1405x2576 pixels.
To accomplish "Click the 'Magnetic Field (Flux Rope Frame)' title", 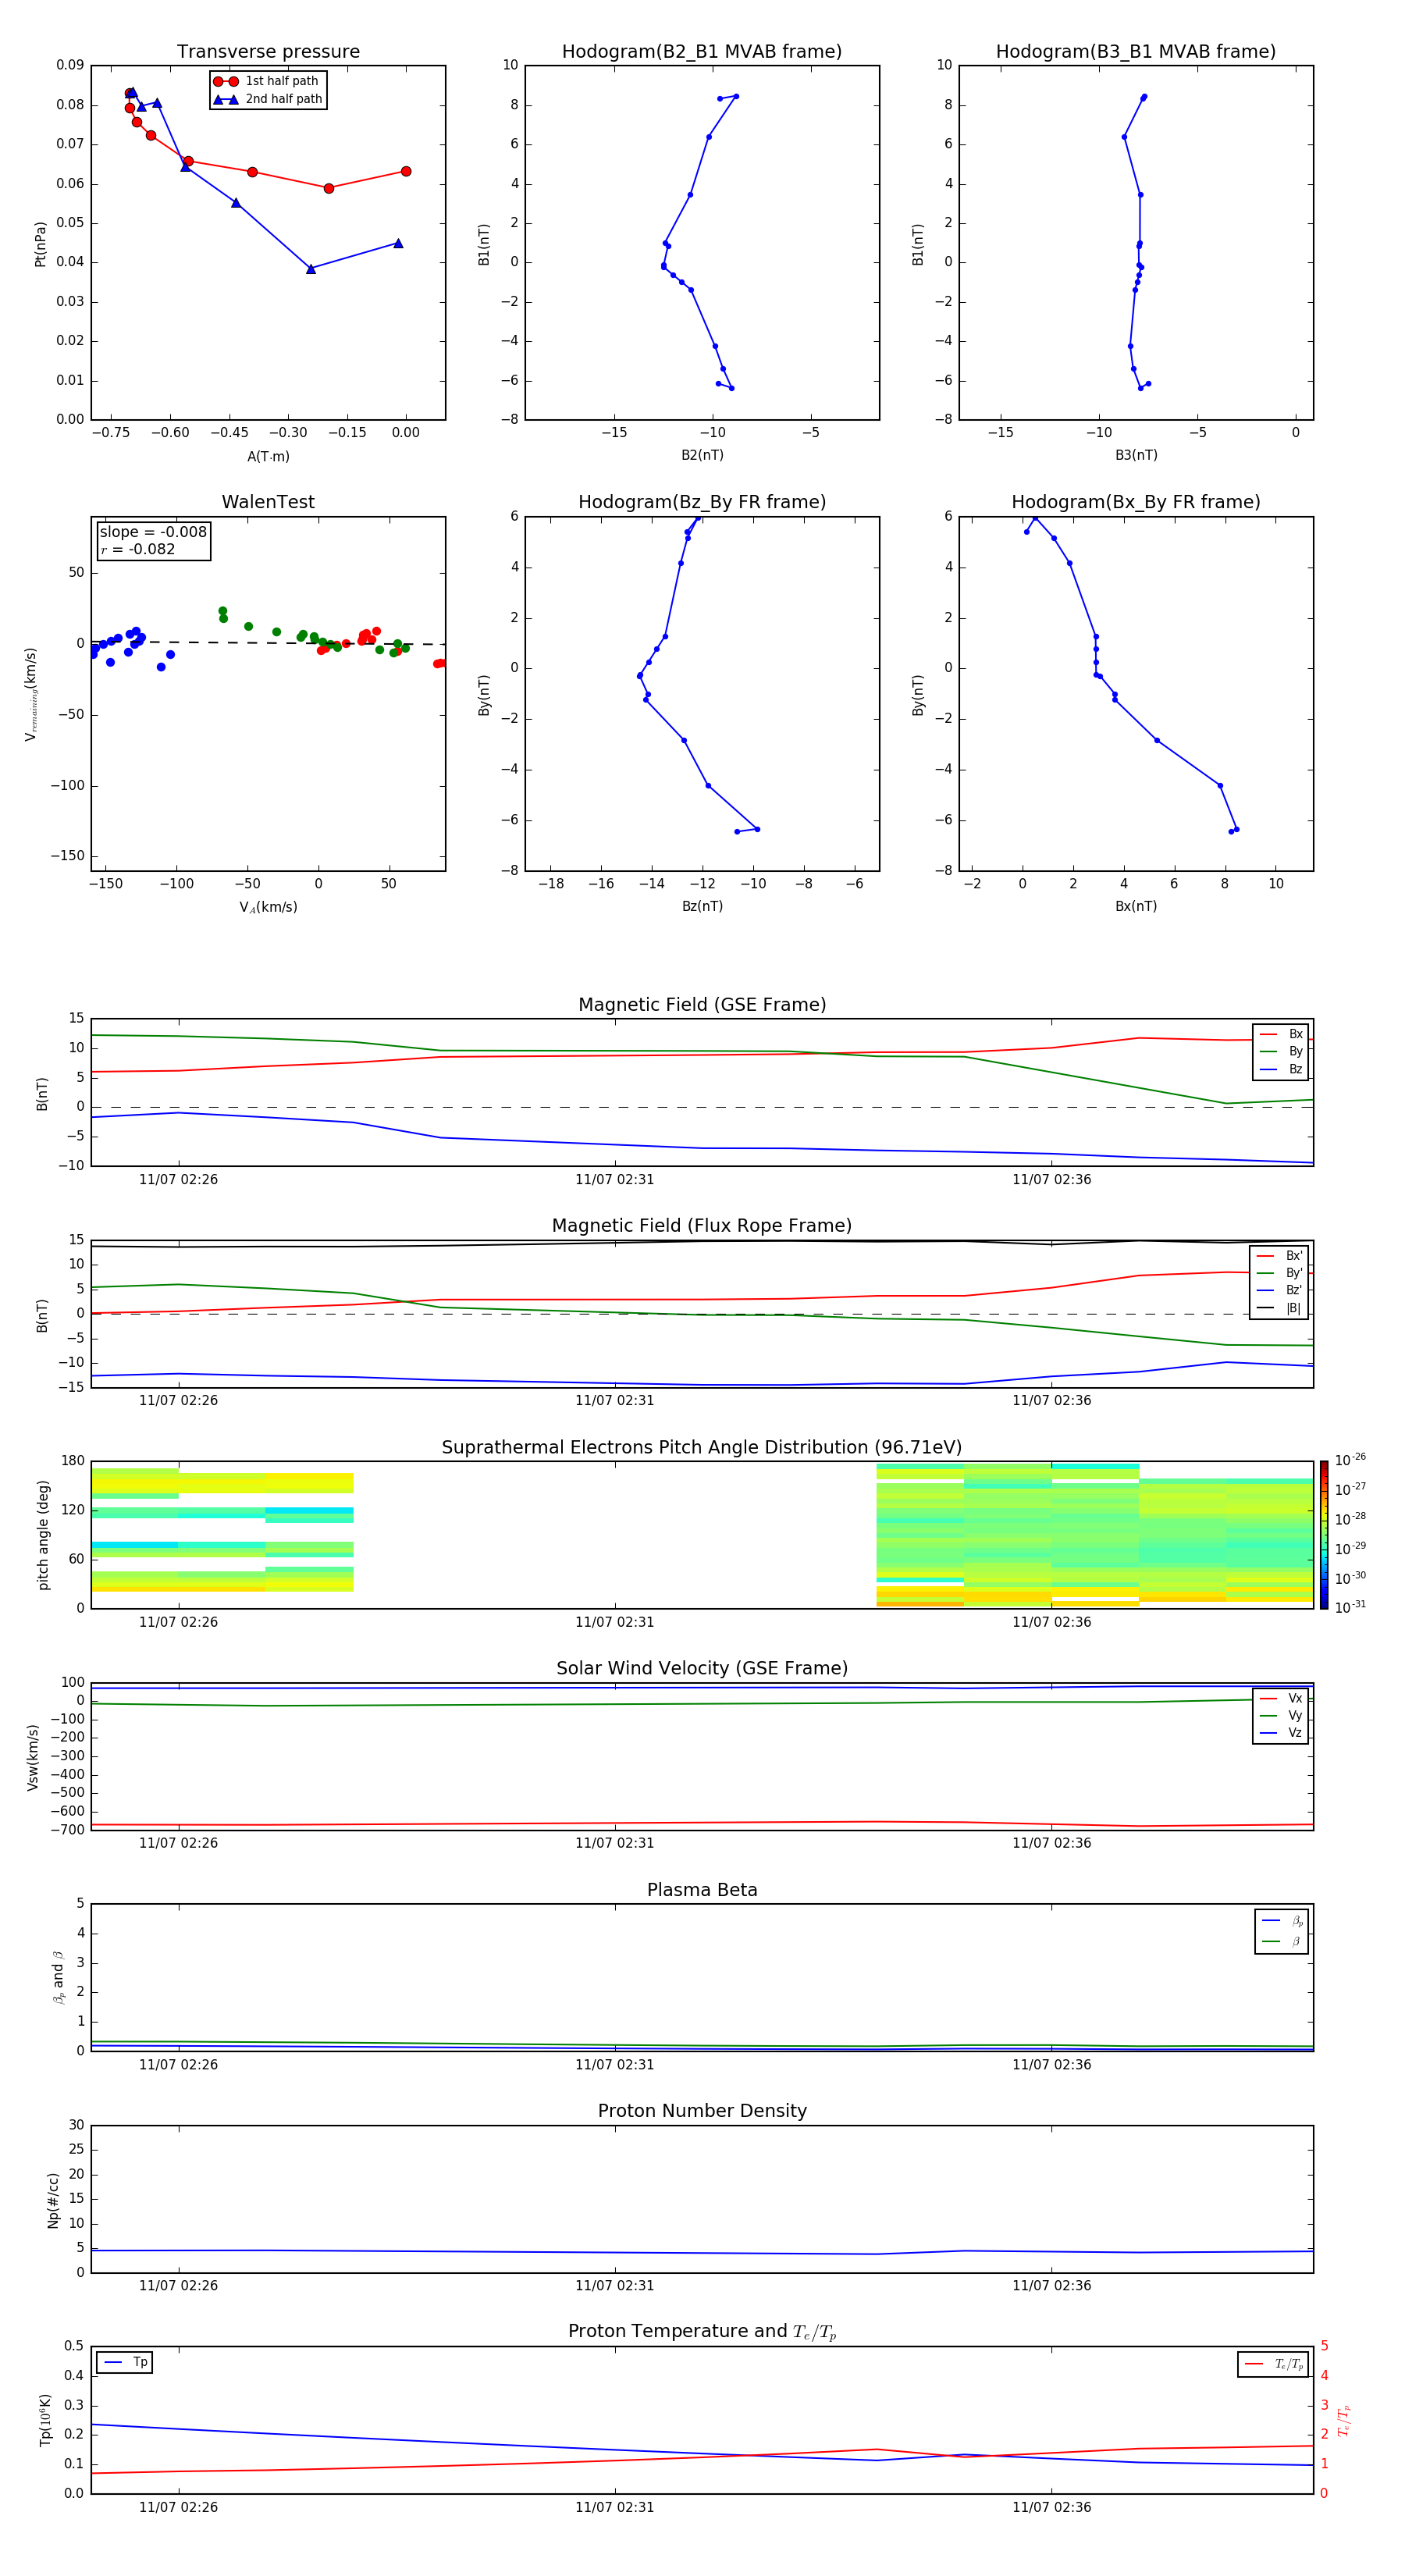I will tap(702, 1226).
